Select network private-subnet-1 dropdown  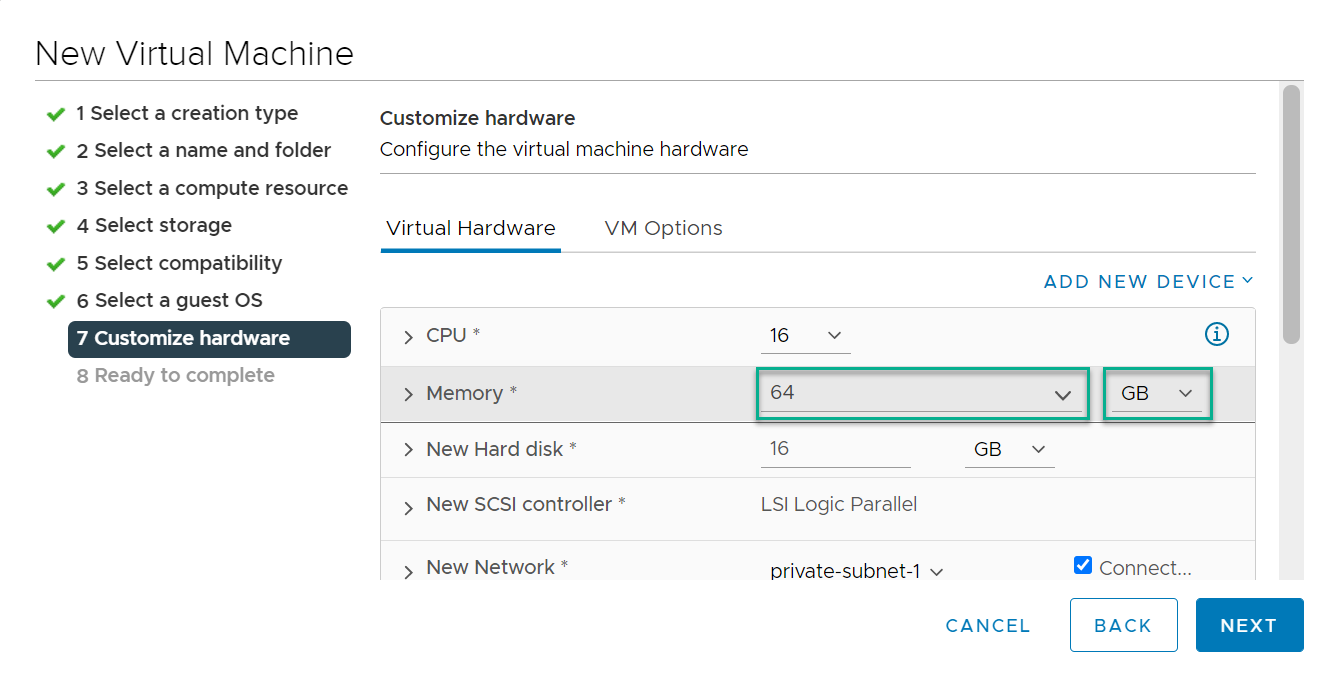click(856, 571)
